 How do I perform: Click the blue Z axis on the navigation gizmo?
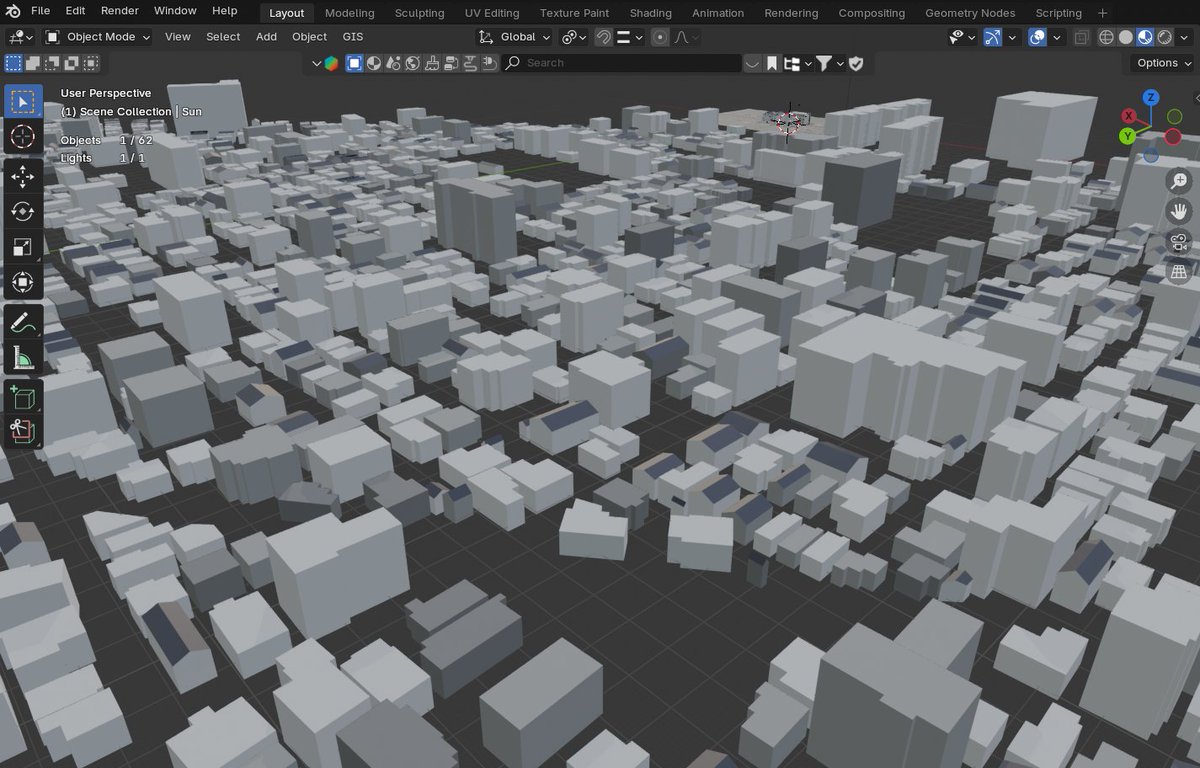click(1151, 97)
